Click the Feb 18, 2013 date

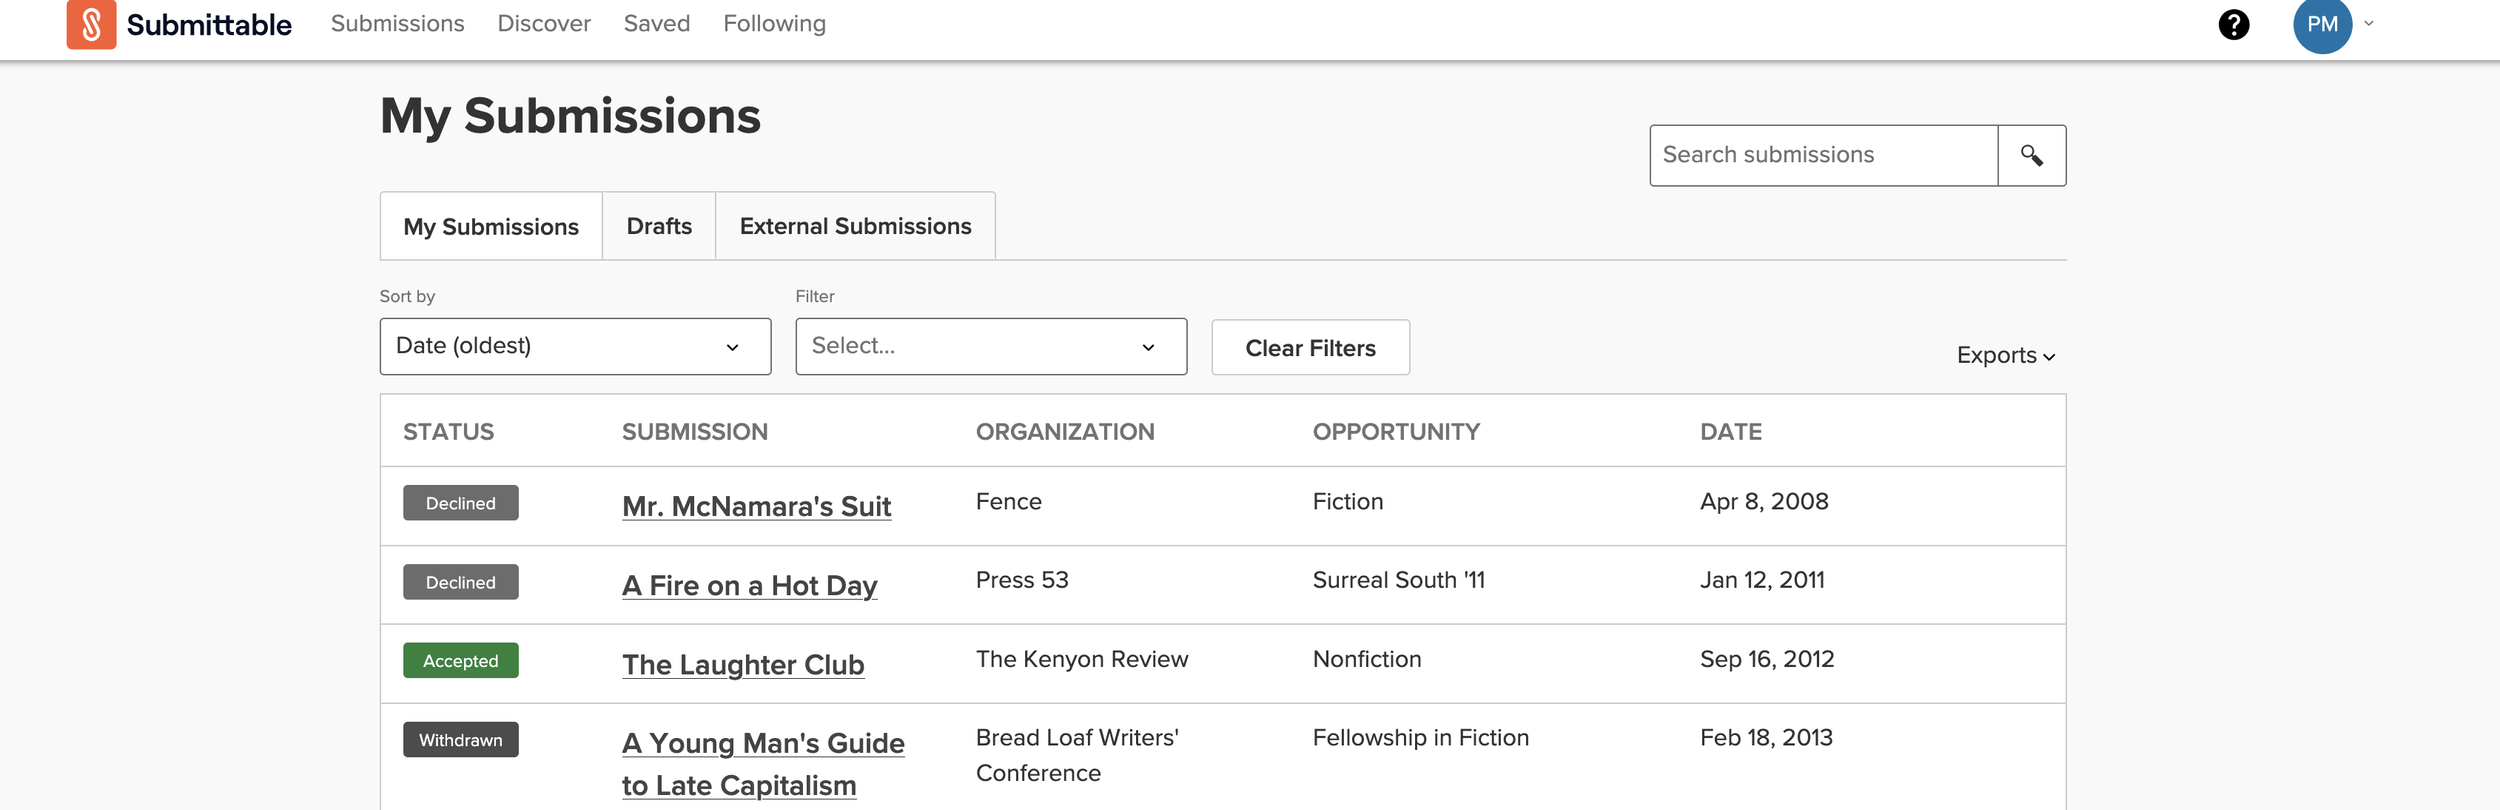coord(1766,737)
